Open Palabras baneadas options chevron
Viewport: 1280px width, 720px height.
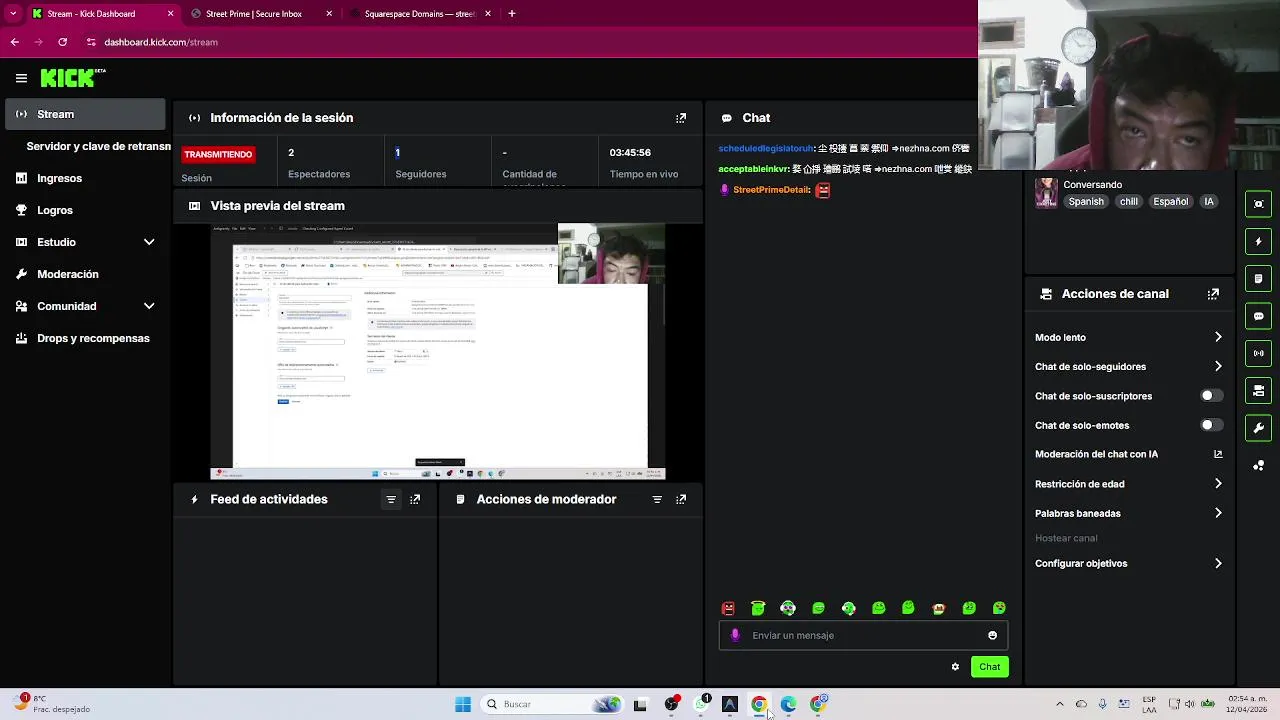pos(1217,513)
